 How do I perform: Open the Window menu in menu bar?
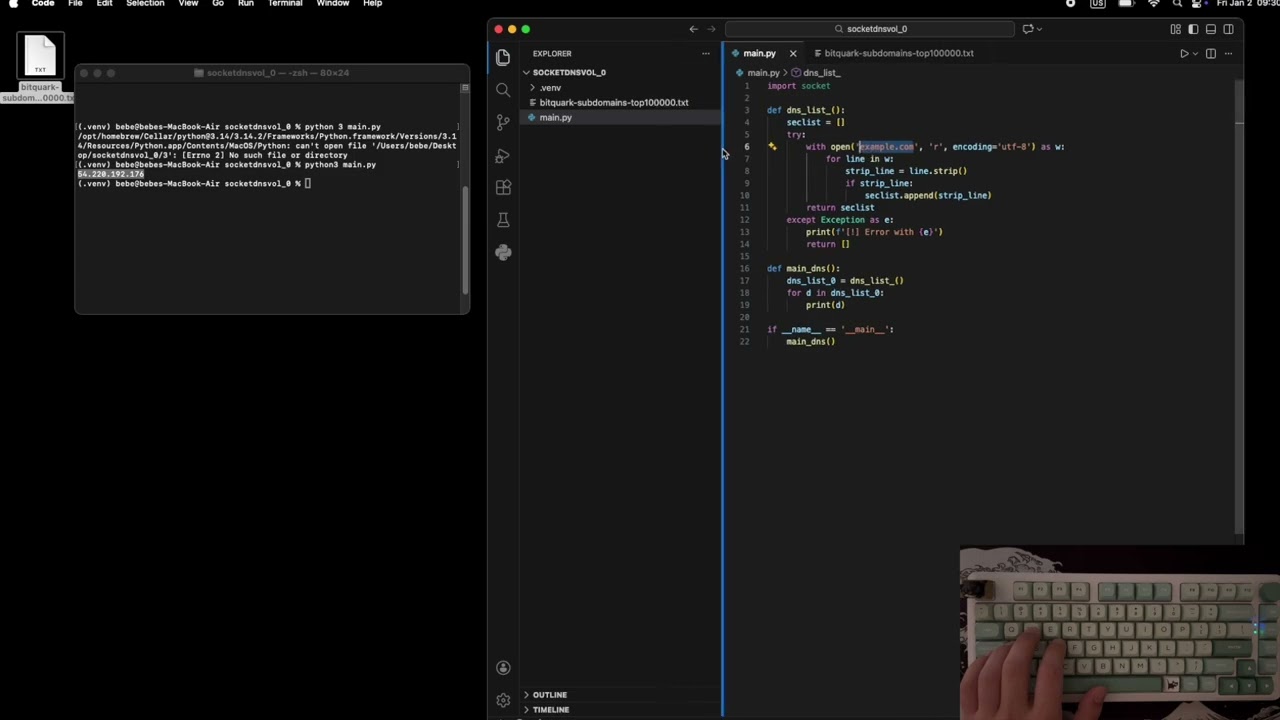coord(333,4)
